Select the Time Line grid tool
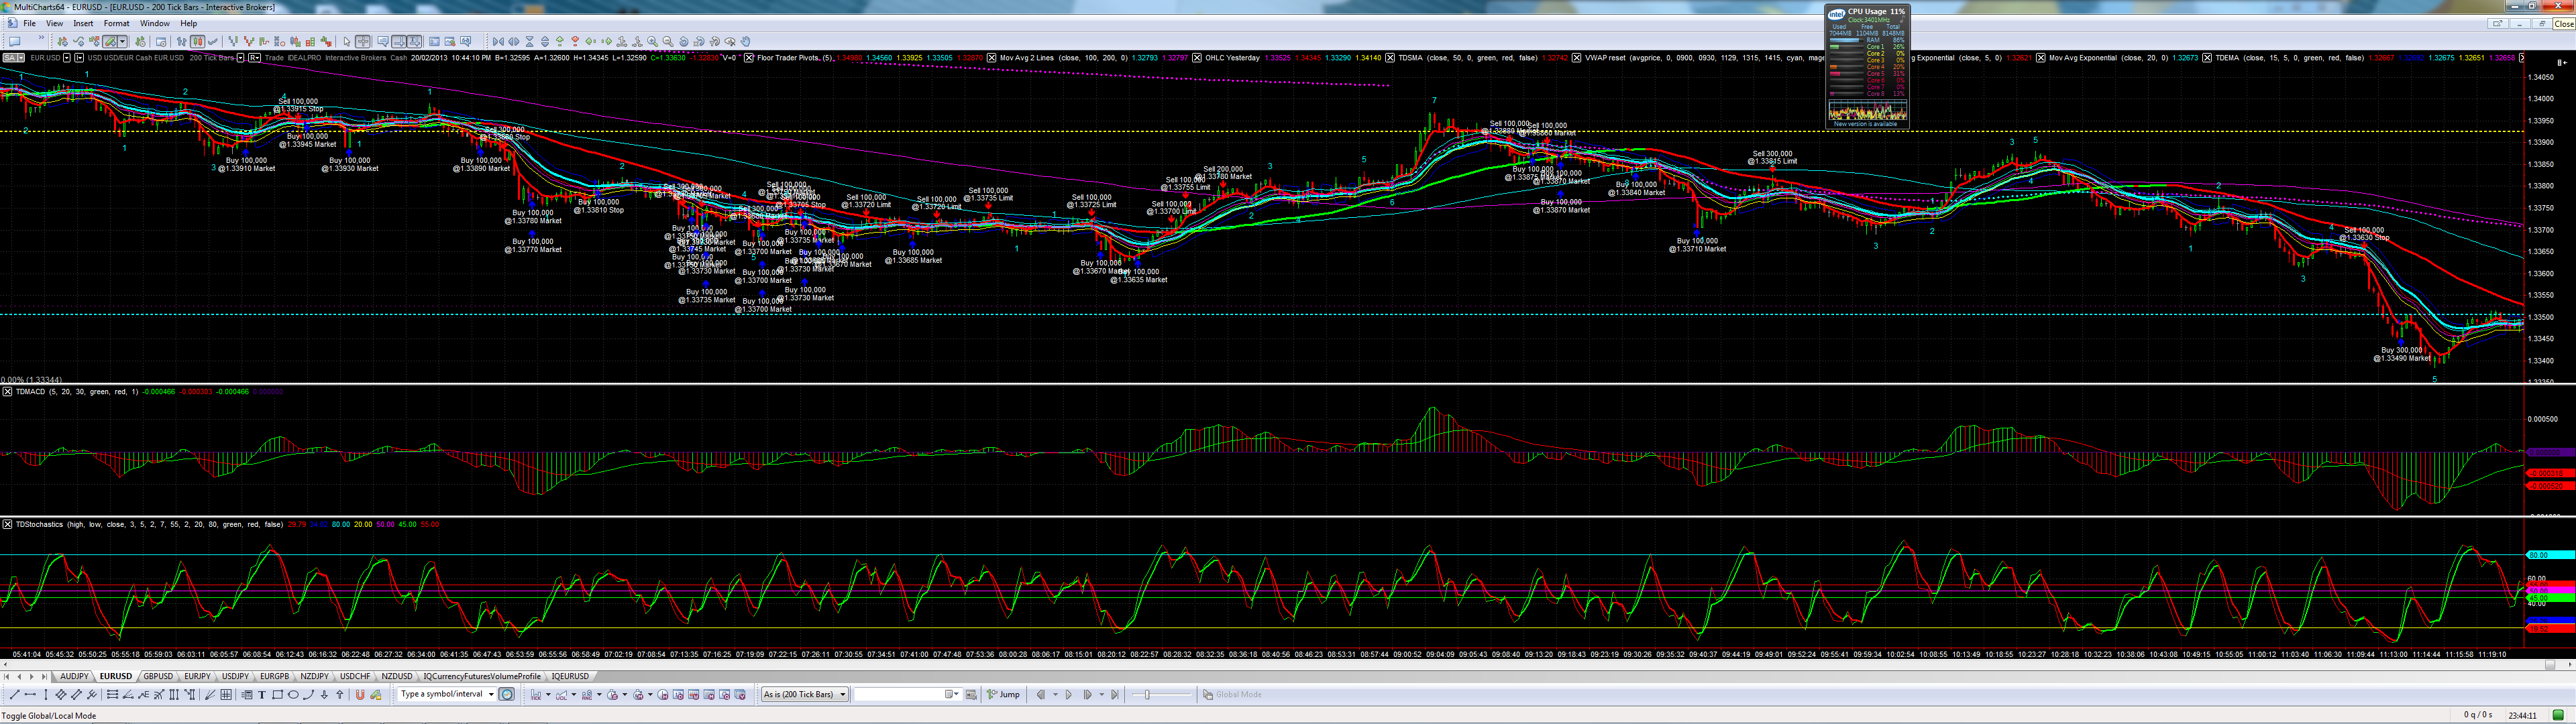Screen dimensions: 2576x724 (226, 694)
